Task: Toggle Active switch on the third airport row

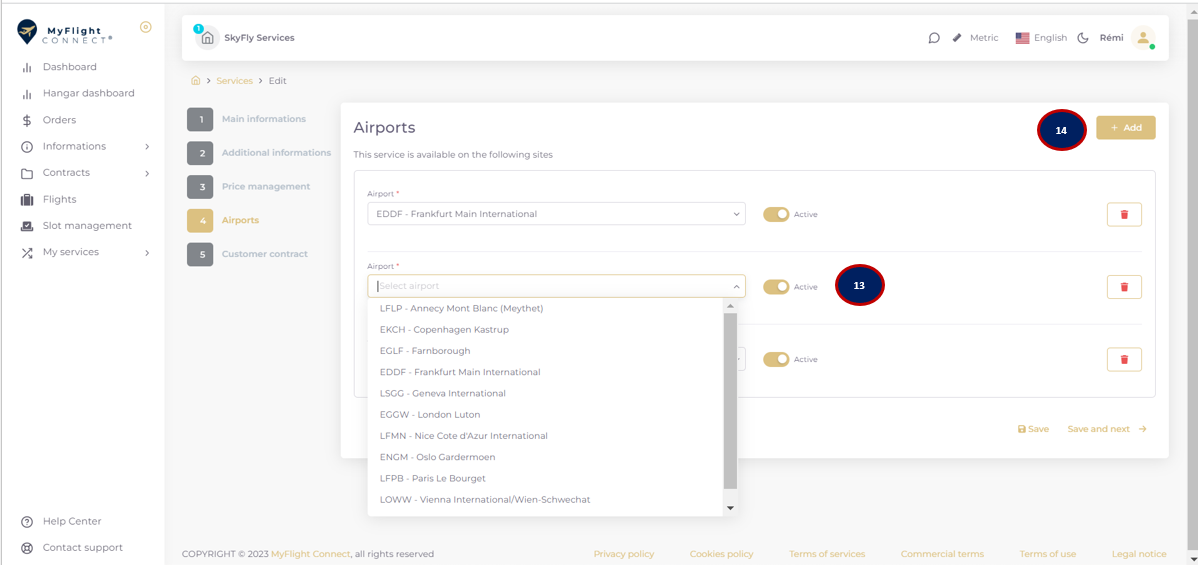Action: (776, 359)
